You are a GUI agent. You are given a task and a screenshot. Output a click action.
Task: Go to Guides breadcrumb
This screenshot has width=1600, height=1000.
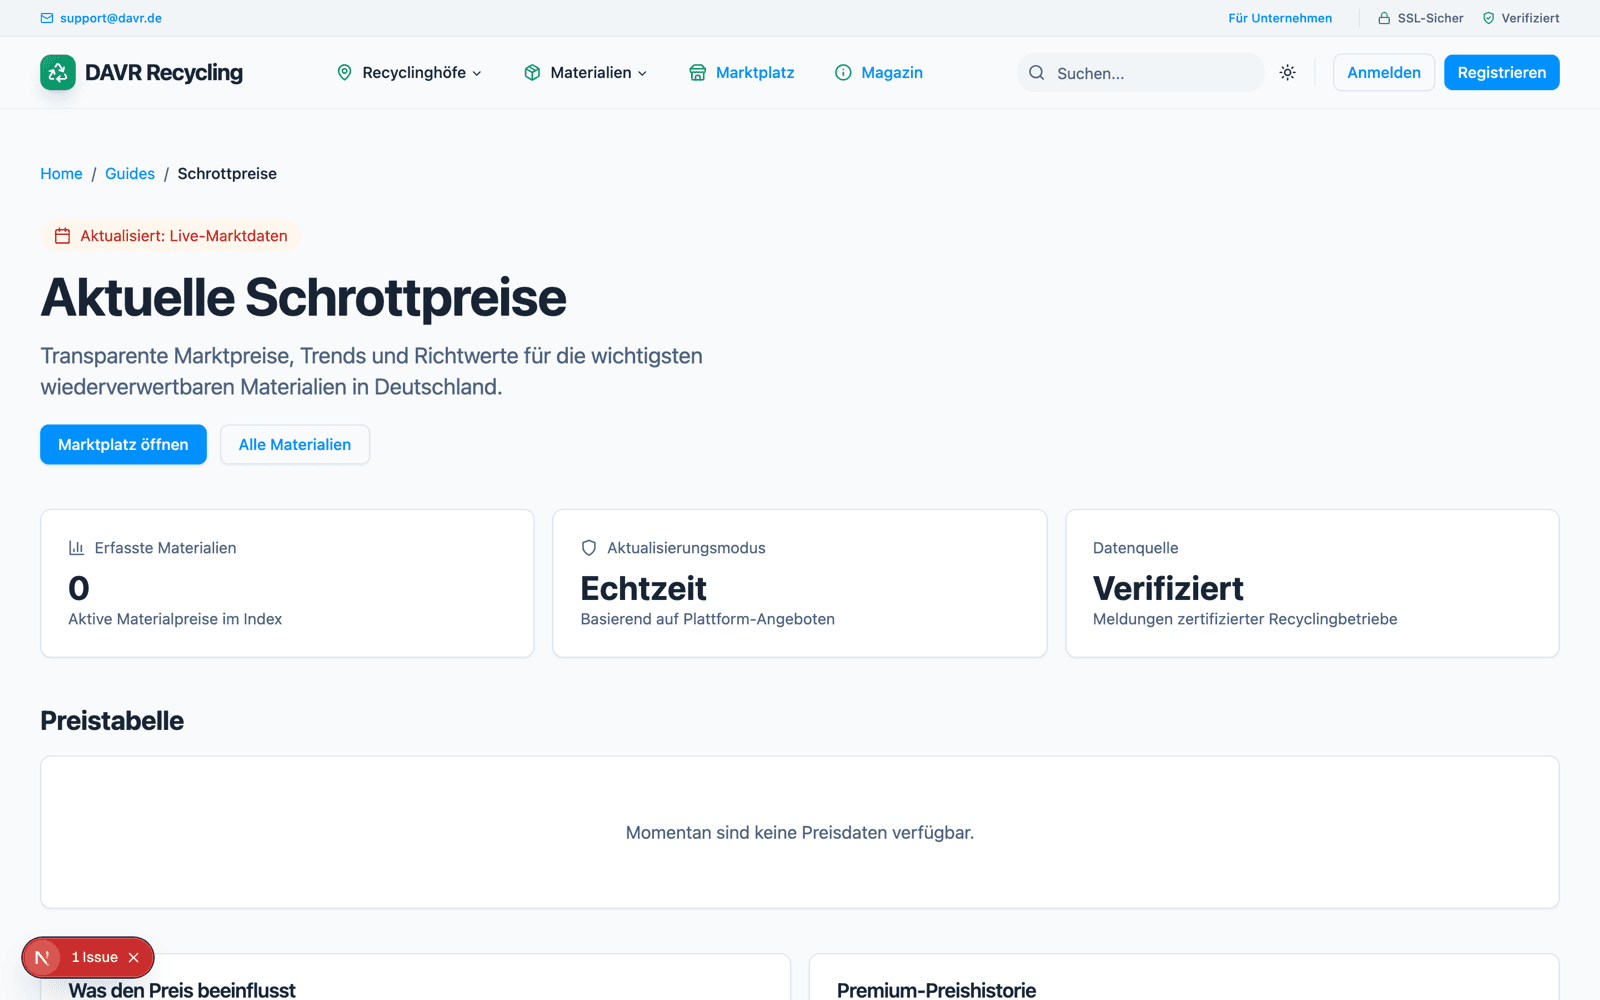[130, 173]
